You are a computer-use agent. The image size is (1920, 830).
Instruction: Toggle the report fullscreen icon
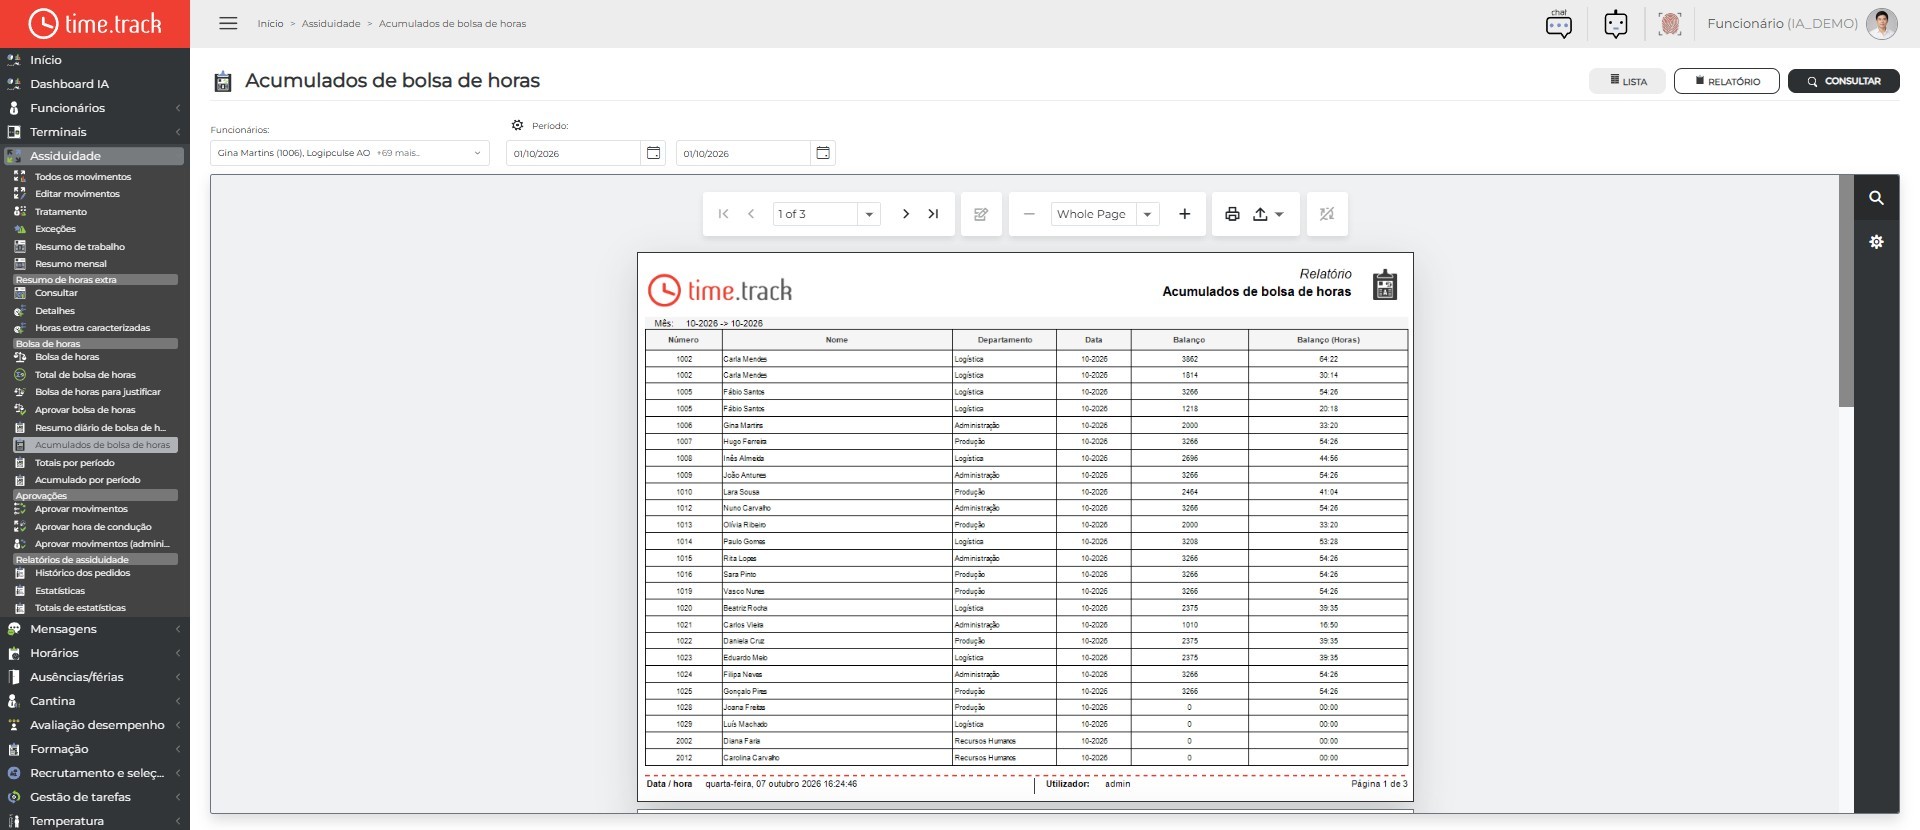point(1327,214)
